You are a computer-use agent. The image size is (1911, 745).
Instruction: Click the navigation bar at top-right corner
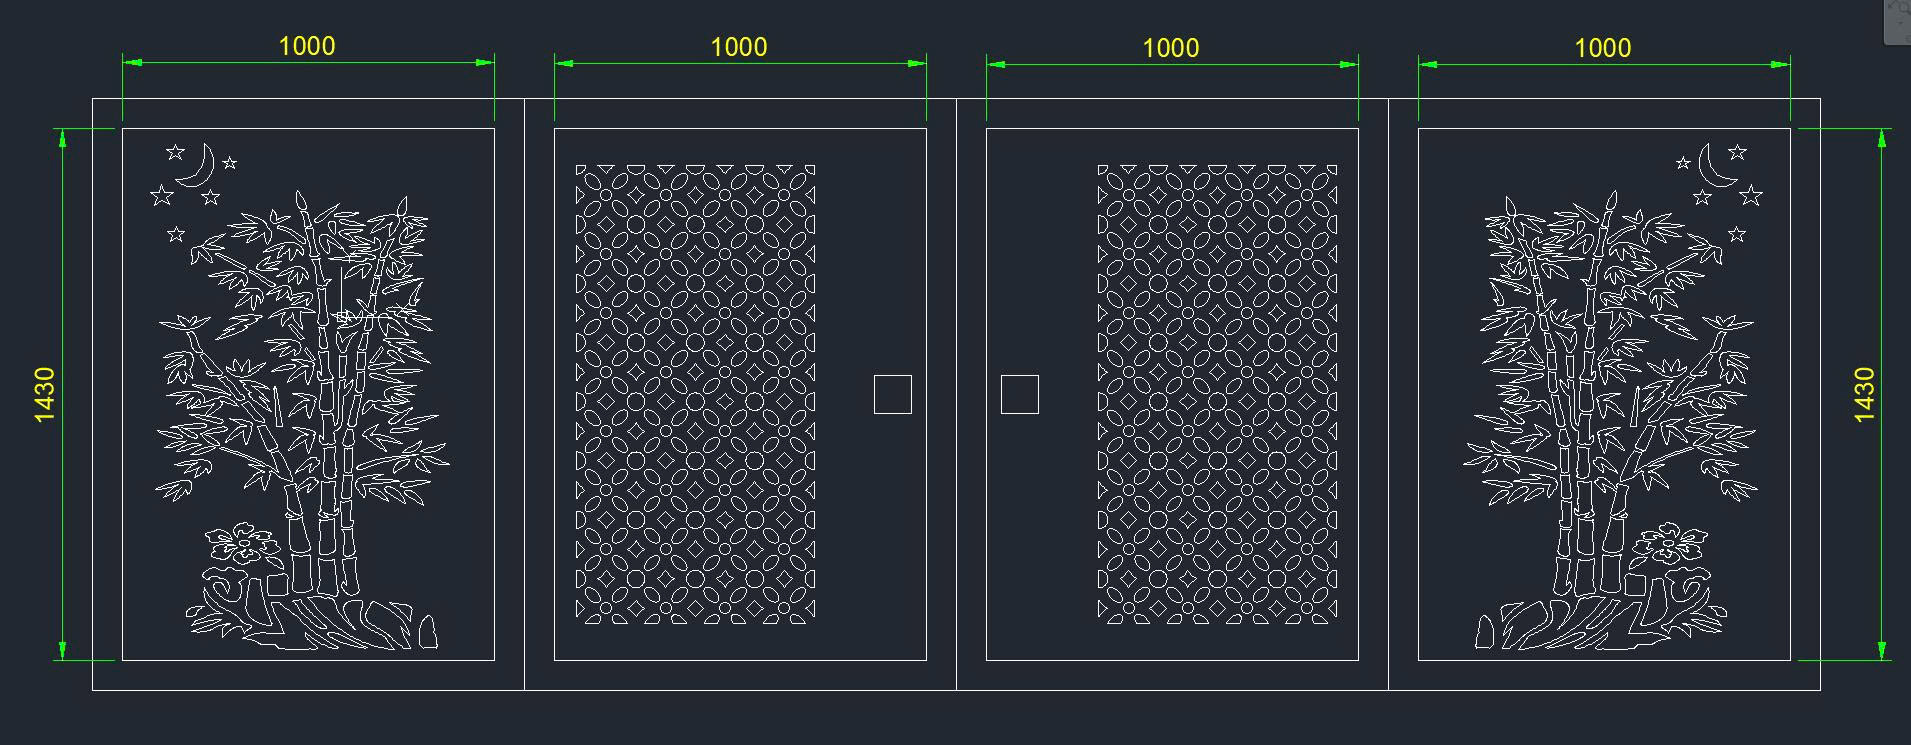[x=1897, y=22]
